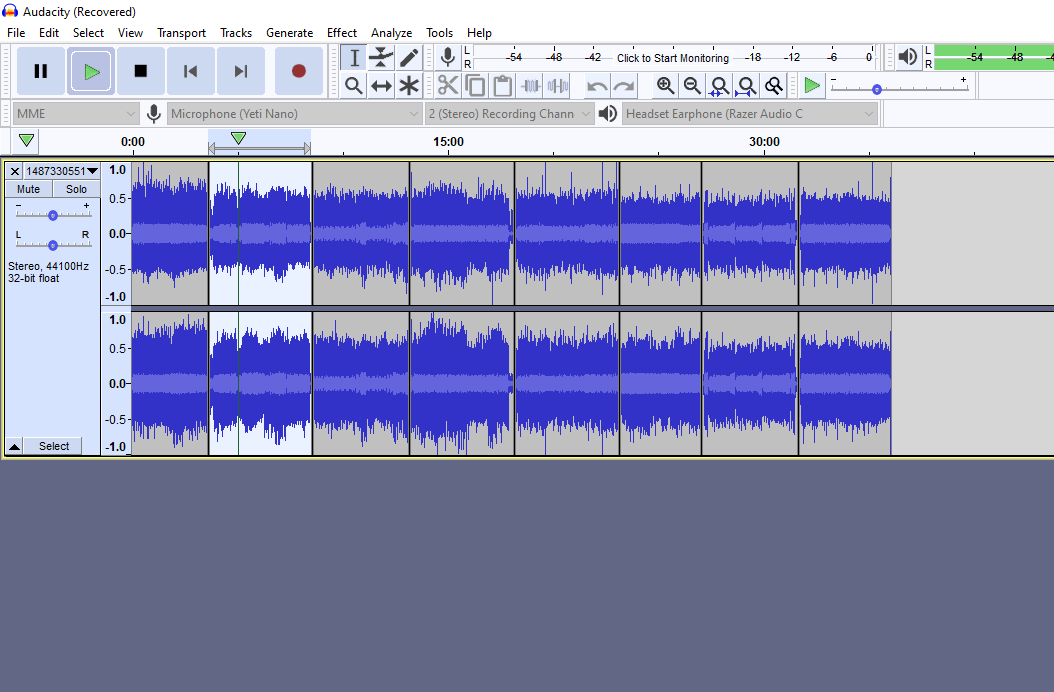Viewport: 1054px width, 692px height.
Task: Select the Envelope tool
Action: pos(381,57)
